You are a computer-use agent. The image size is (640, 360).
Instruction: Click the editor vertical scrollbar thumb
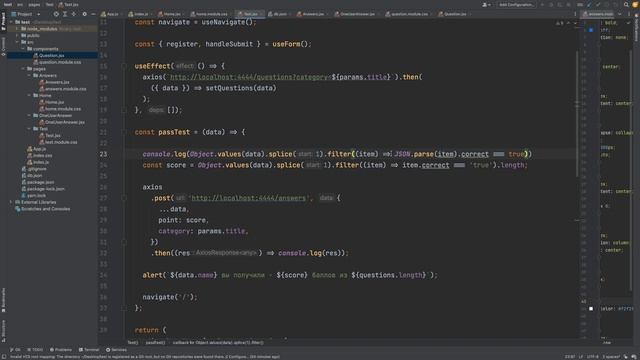(x=577, y=114)
